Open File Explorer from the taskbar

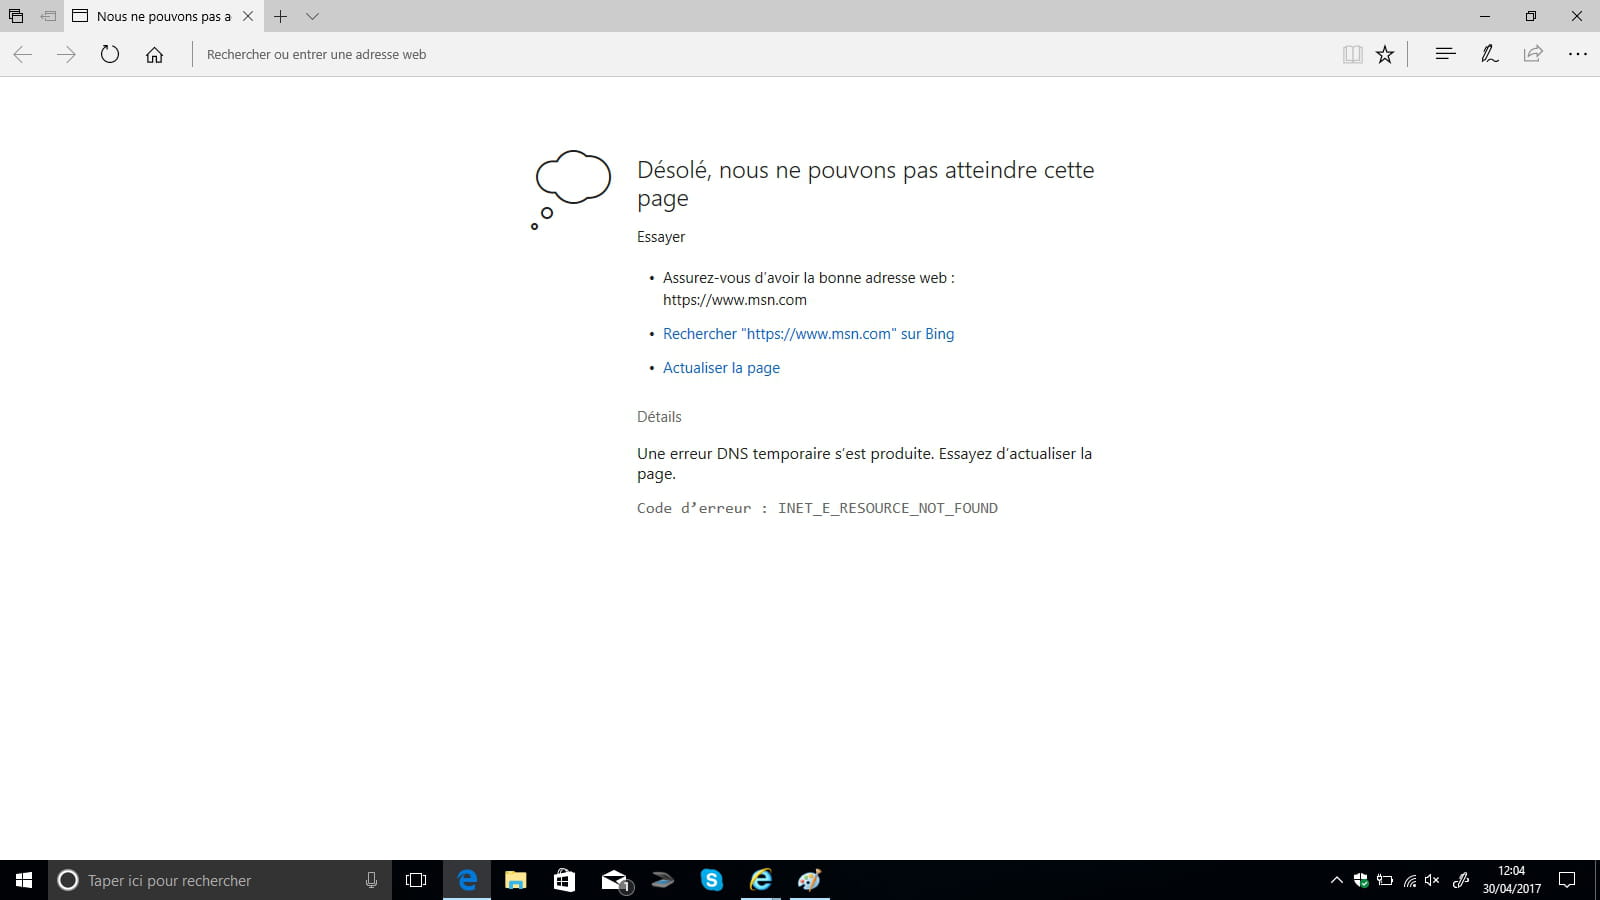point(516,880)
